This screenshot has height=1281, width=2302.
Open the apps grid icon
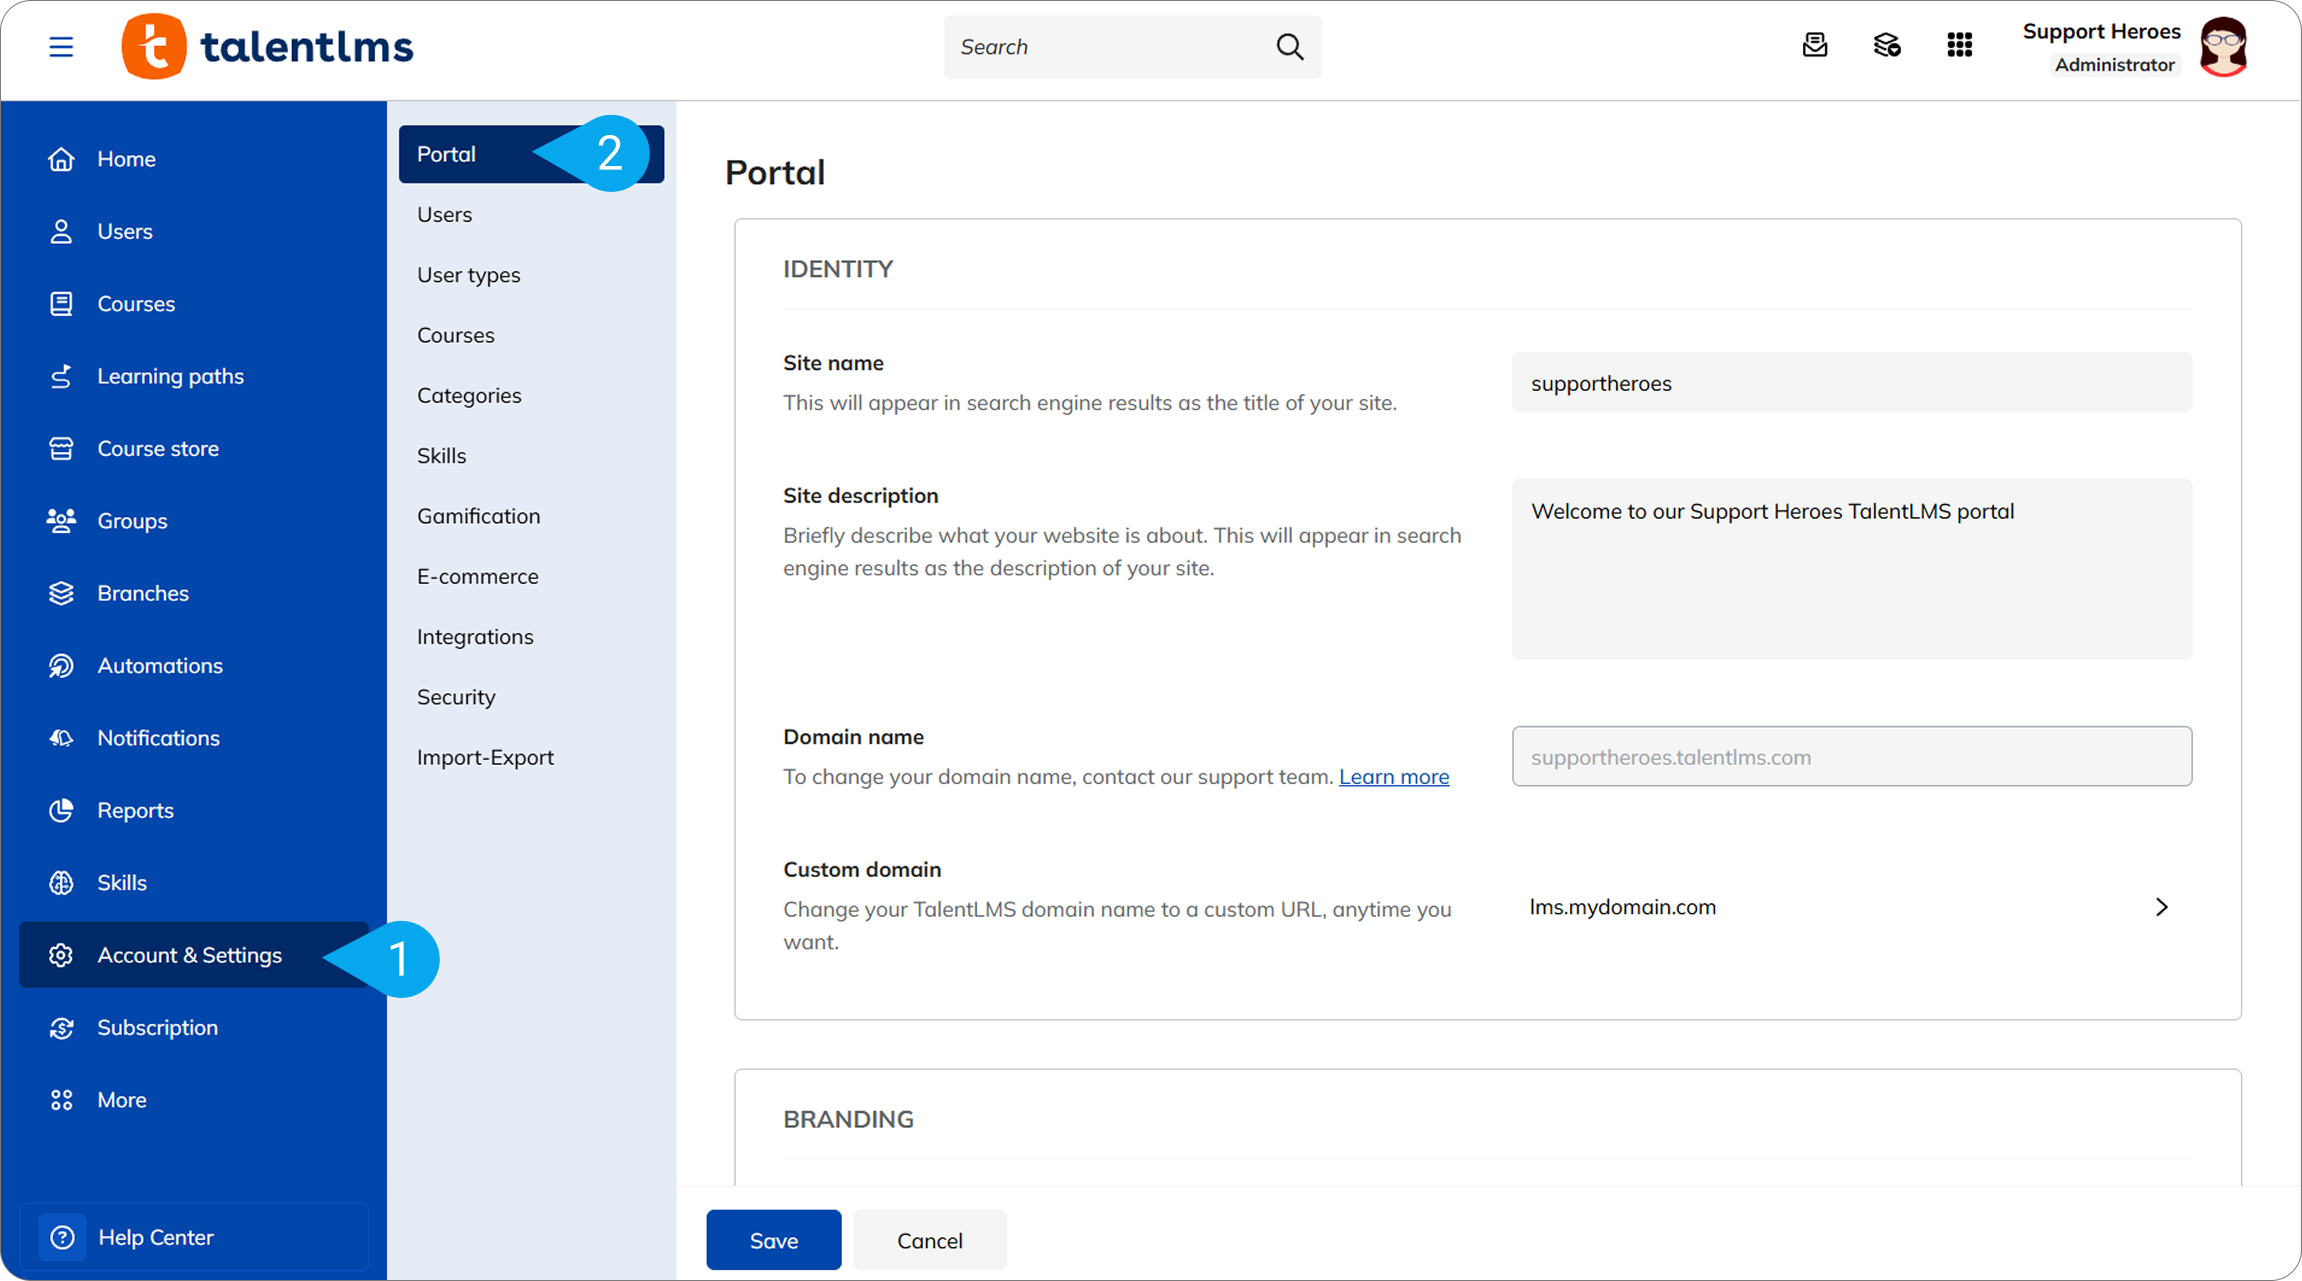pyautogui.click(x=1959, y=46)
